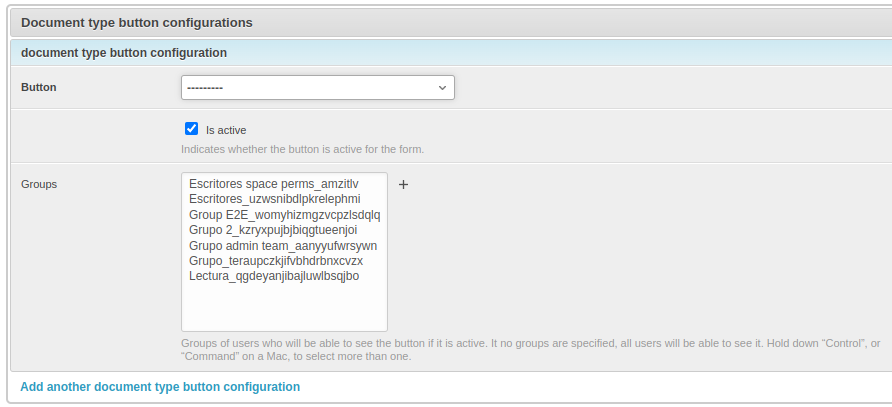Viewport: 892px width, 407px height.
Task: Click the Button field label
Action: point(39,87)
